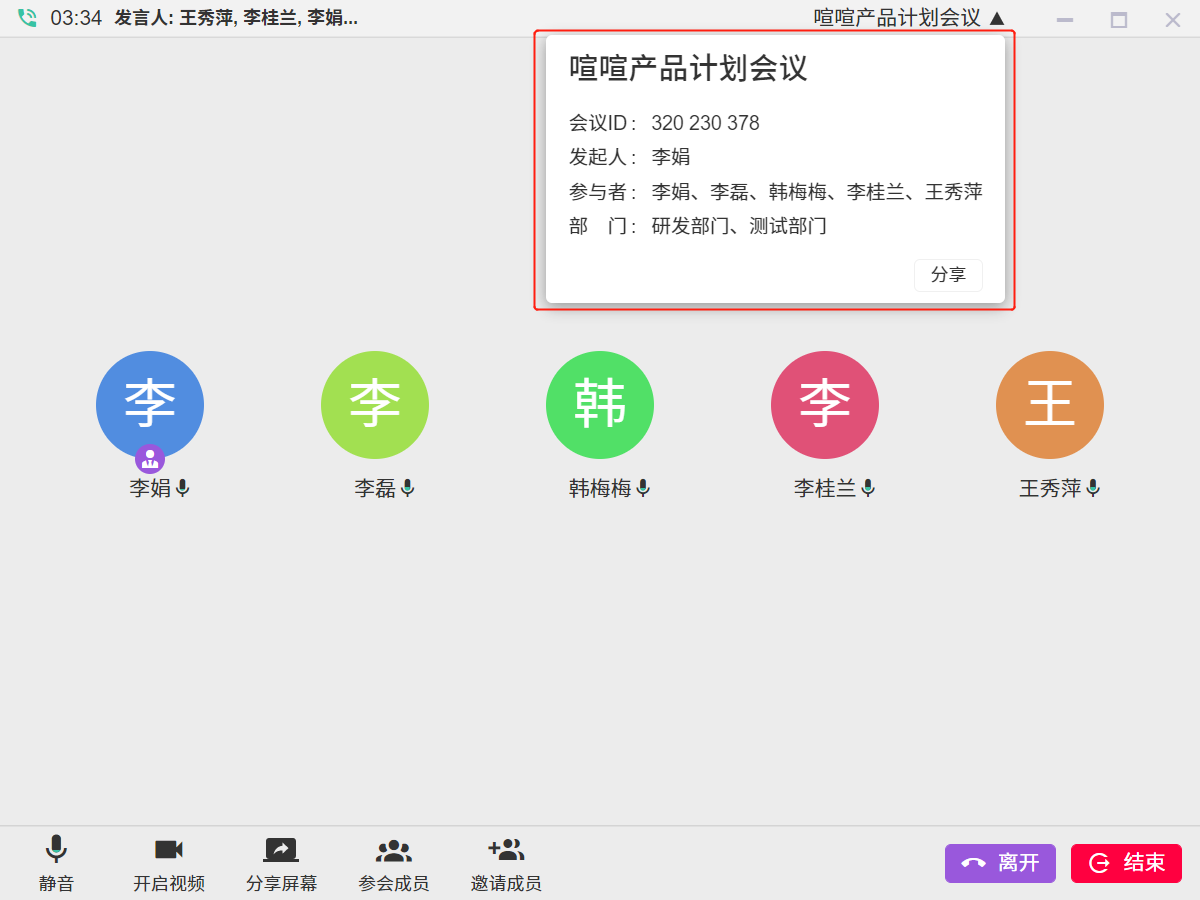Image resolution: width=1200 pixels, height=900 pixels.
Task: Select the orange 王秀萍 avatar
Action: click(1050, 405)
